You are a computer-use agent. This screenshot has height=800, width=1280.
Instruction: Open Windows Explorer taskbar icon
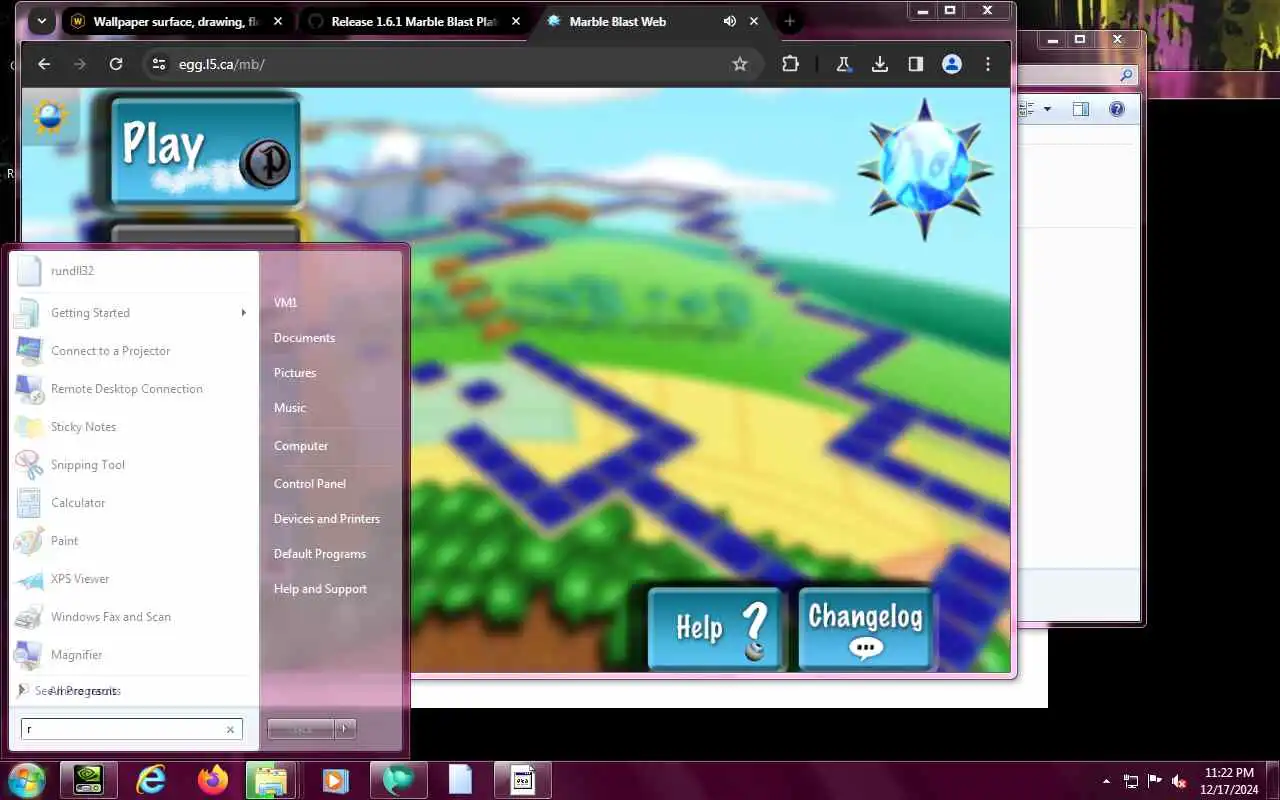[269, 780]
